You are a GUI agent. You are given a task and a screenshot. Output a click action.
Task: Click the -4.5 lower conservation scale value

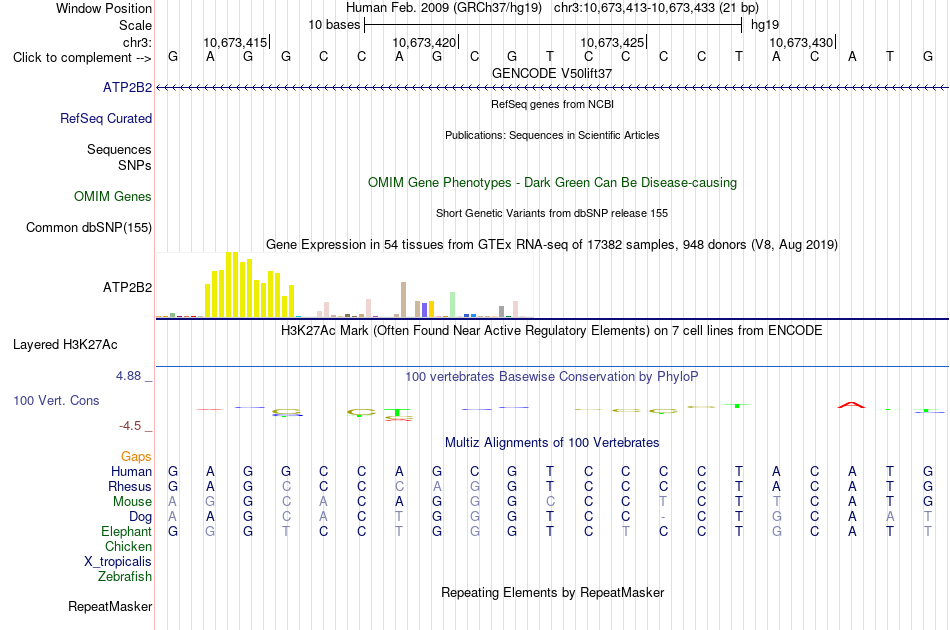pos(130,426)
